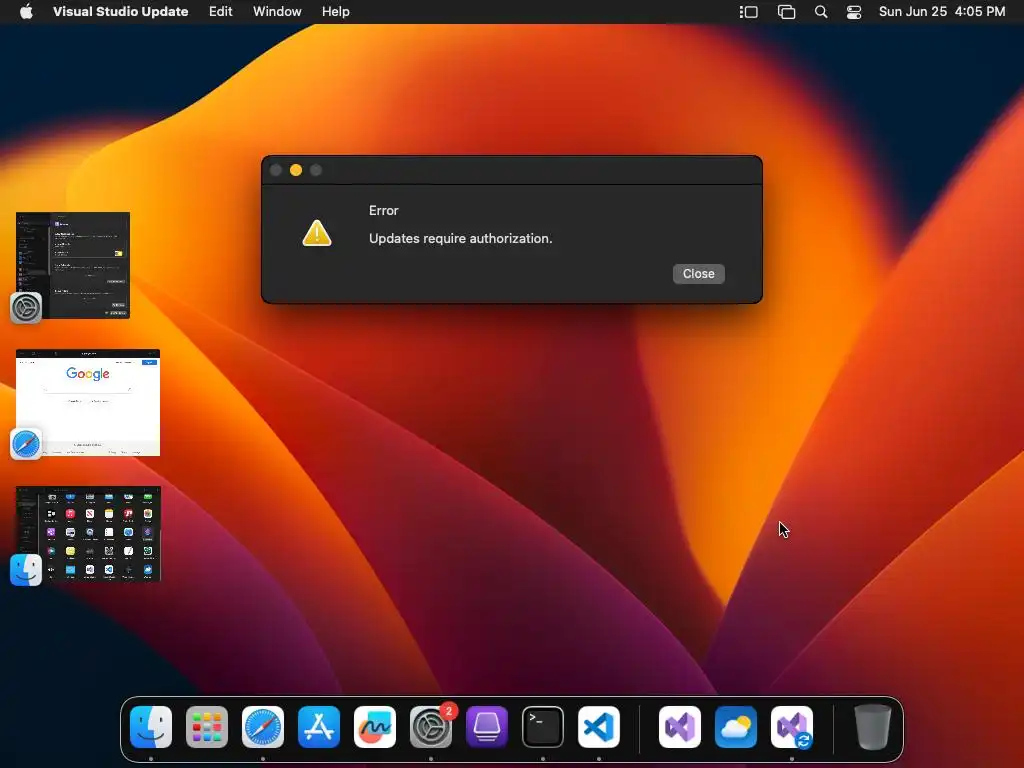Click System Settings gear badge in Stage Manager
1024x768 pixels.
coord(26,308)
